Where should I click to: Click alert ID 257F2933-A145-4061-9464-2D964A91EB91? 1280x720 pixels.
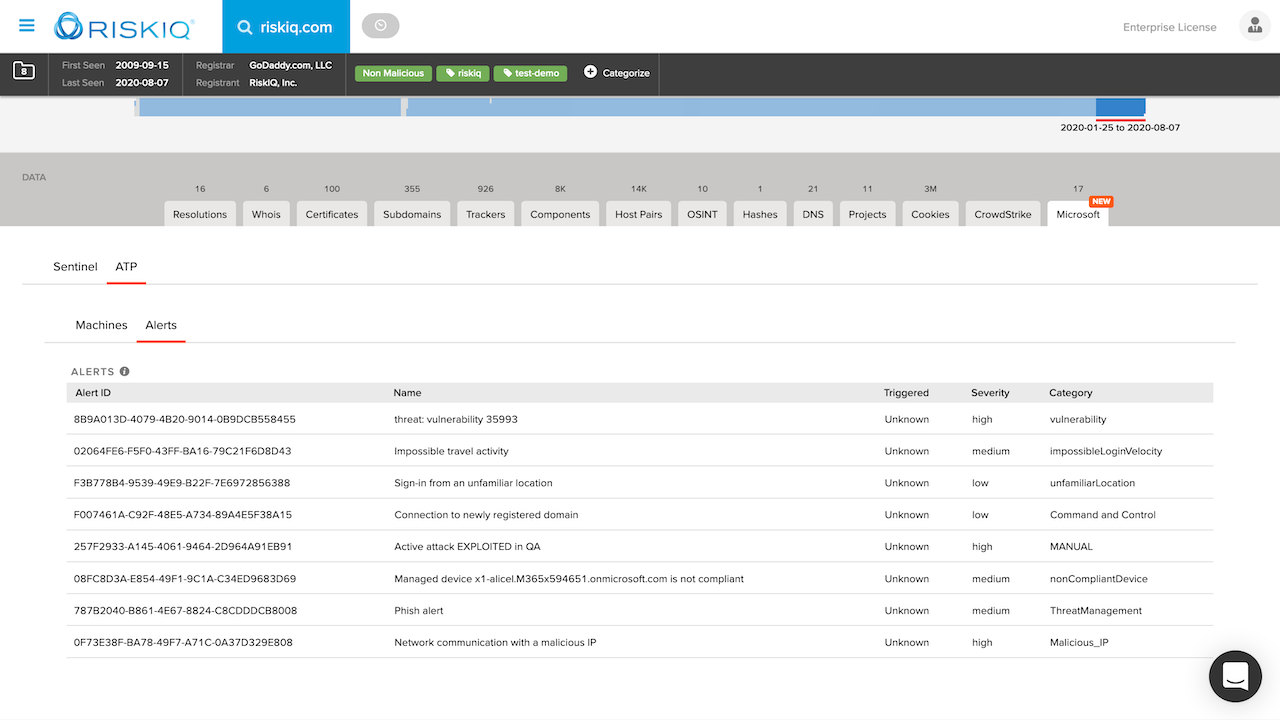(x=183, y=547)
